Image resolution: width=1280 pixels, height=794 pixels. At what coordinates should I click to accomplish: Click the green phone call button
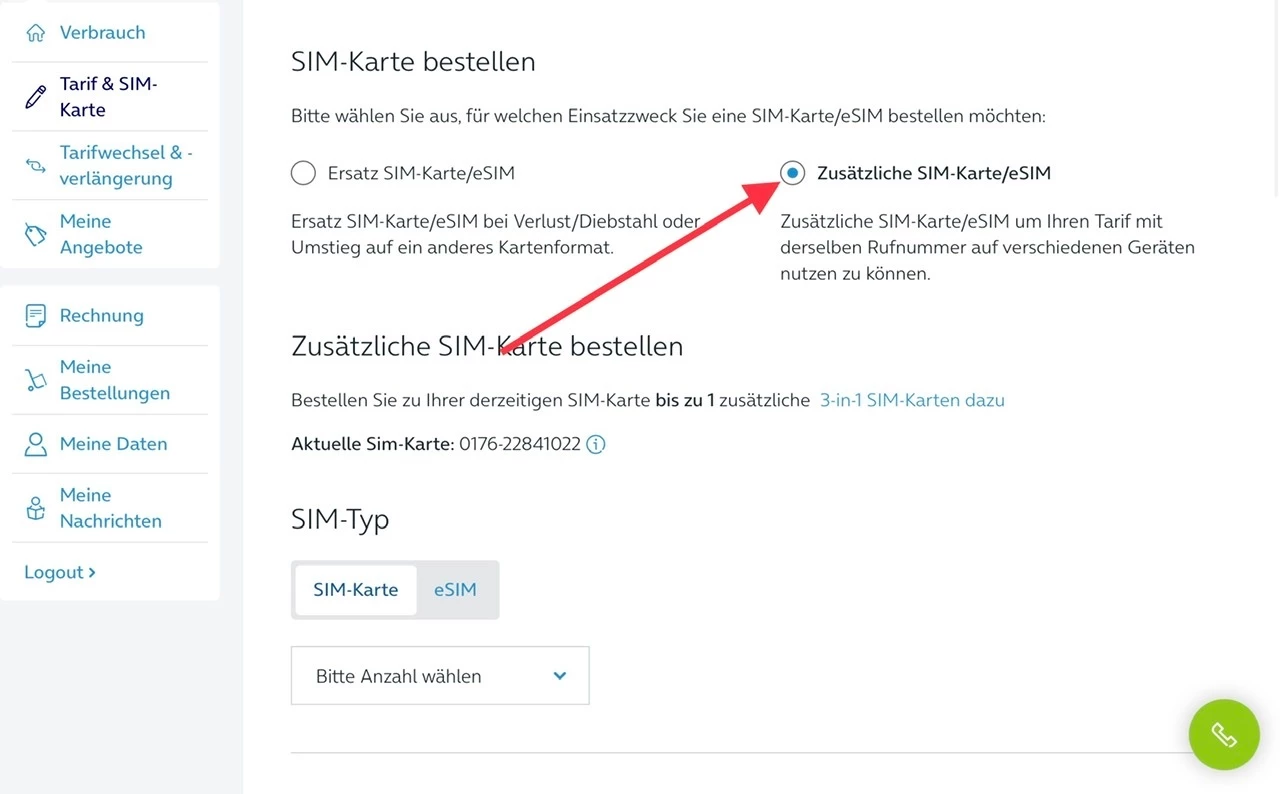pyautogui.click(x=1224, y=735)
